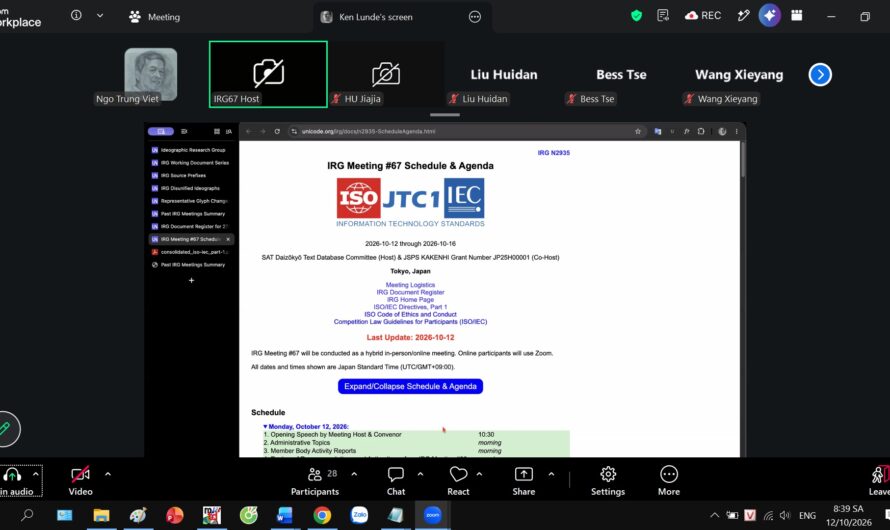The image size is (890, 530).
Task: Follow the Meeting Logistics link
Action: 410,285
